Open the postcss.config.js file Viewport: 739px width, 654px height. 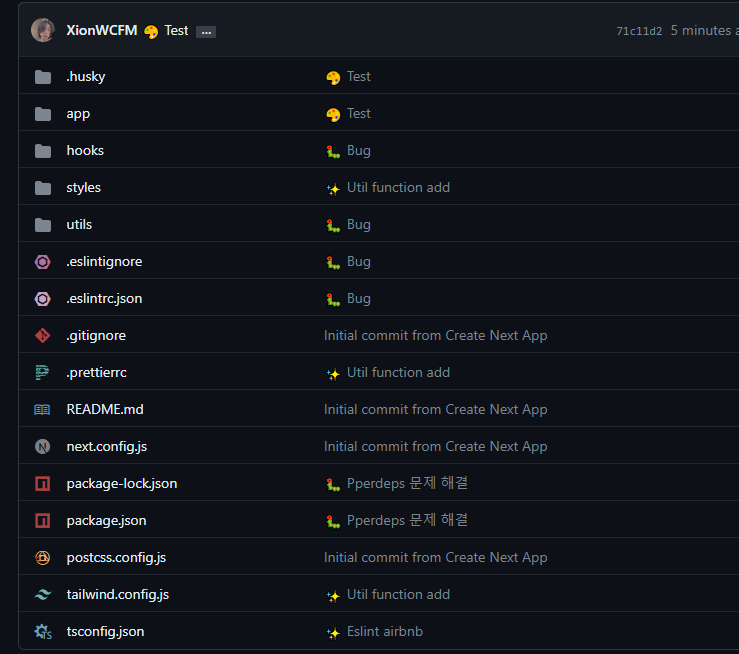point(116,558)
